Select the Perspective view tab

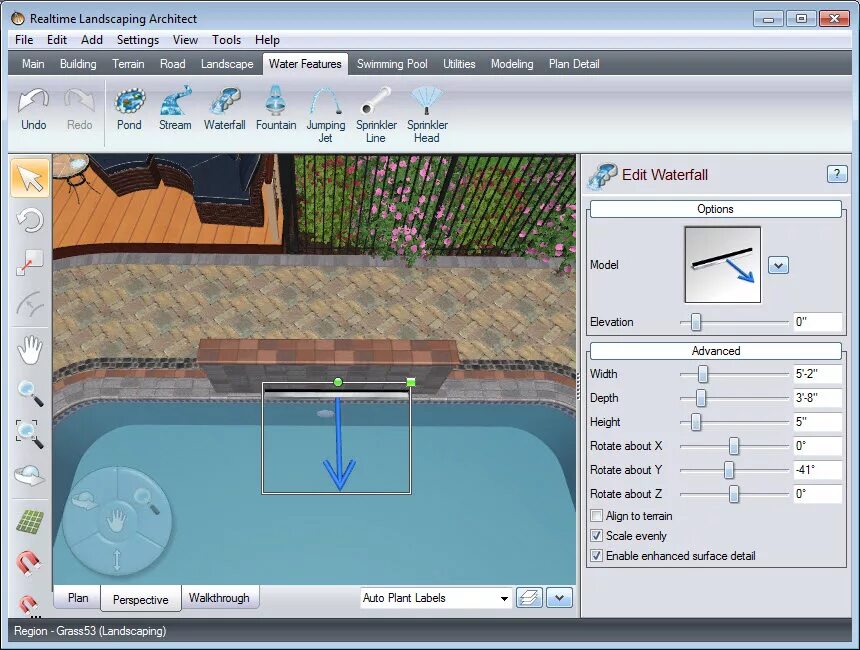click(x=141, y=599)
